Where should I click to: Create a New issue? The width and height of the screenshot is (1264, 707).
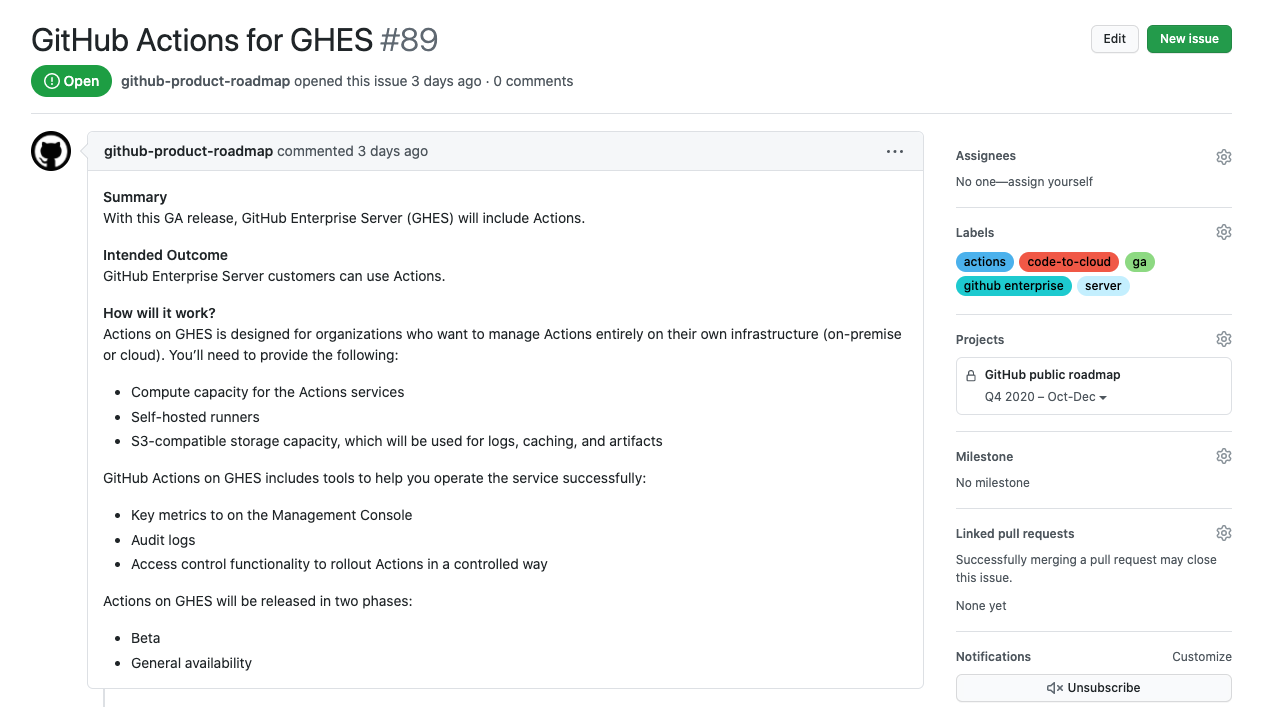point(1189,39)
